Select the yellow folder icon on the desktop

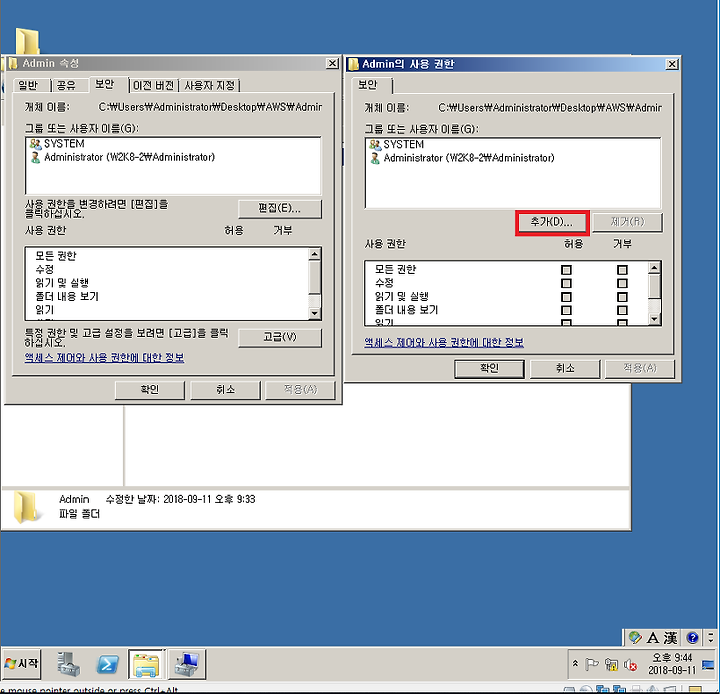pyautogui.click(x=27, y=41)
